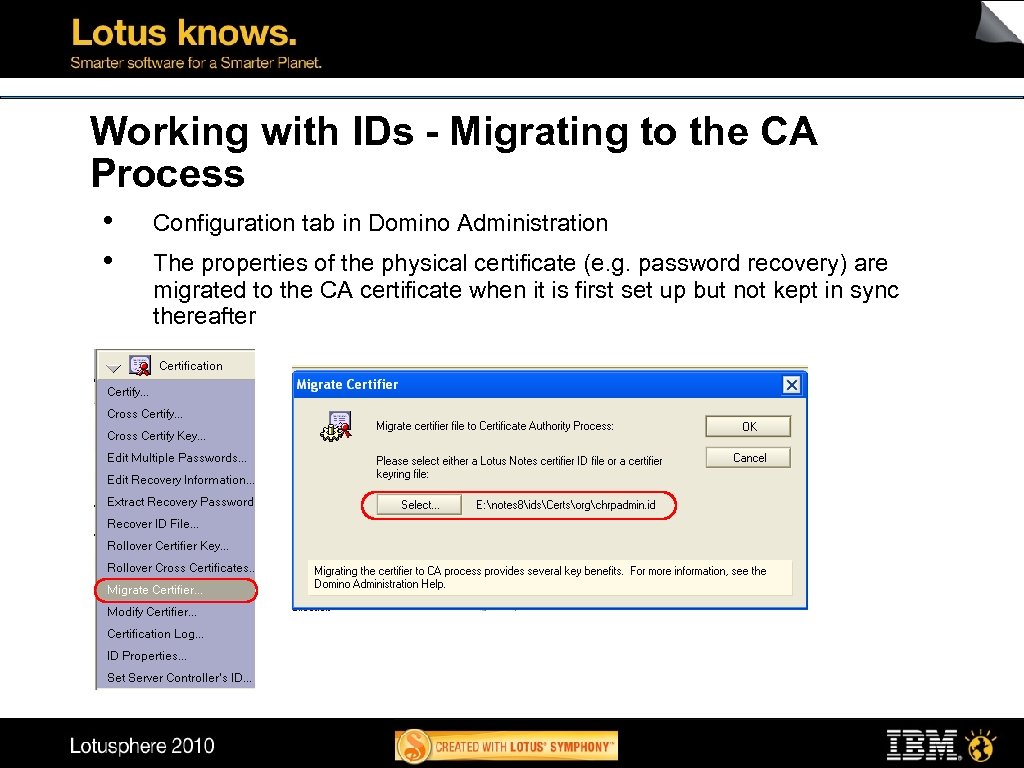Click the Lotus knows logo

[181, 33]
